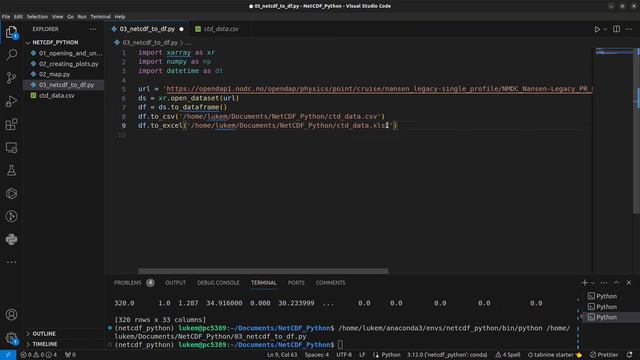Switch to the Ports panel tab
This screenshot has width=640, height=360.
(x=296, y=283)
